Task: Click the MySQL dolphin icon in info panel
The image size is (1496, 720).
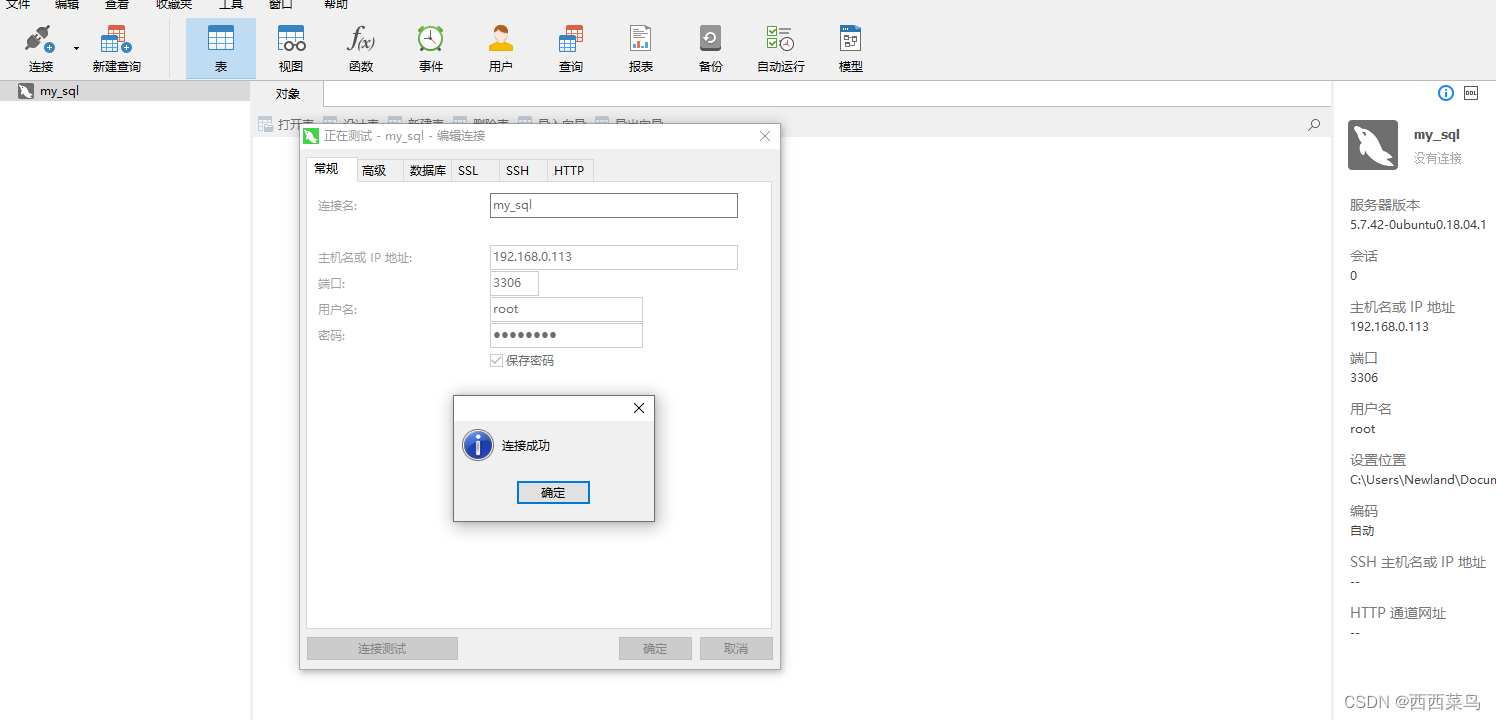Action: click(x=1373, y=145)
